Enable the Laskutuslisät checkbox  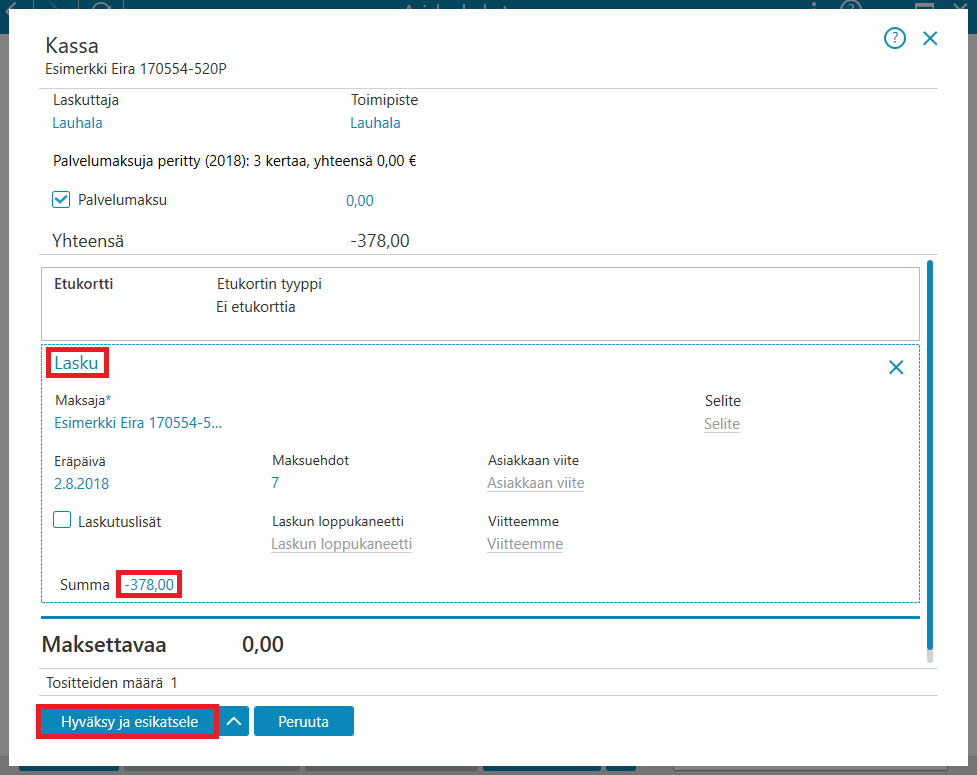[62, 520]
